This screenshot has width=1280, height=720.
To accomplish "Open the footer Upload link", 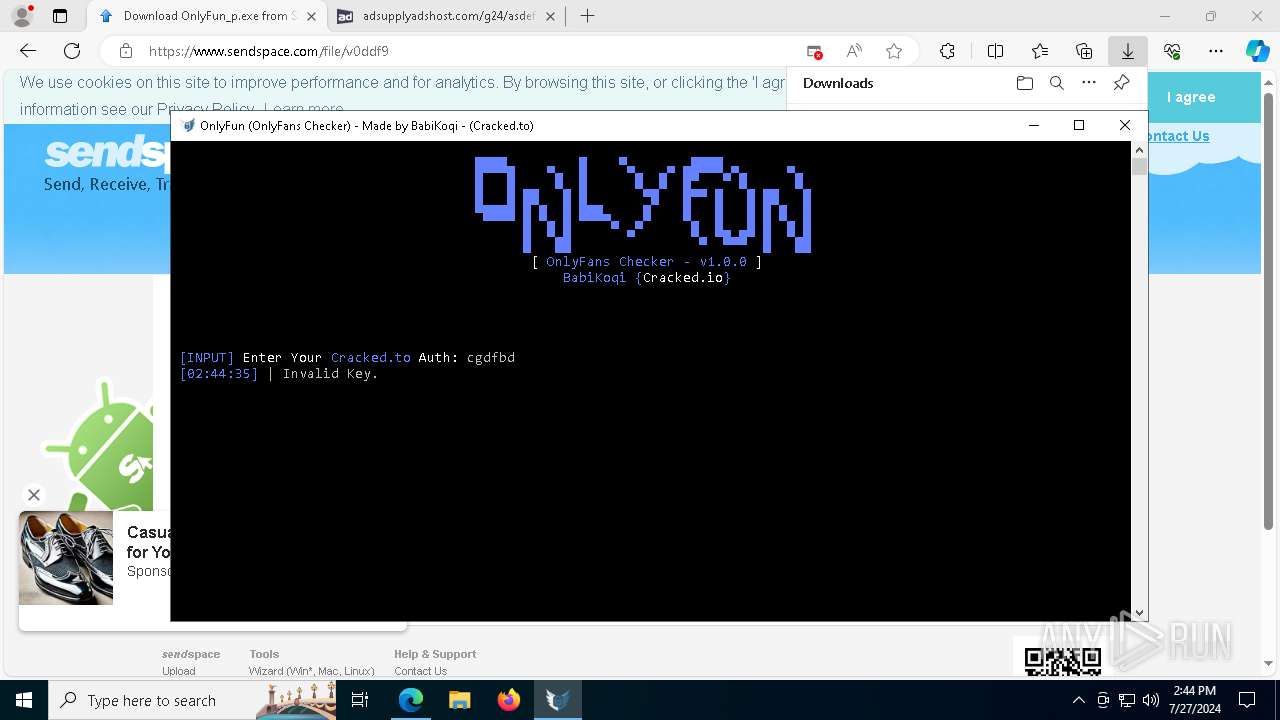I will [179, 671].
